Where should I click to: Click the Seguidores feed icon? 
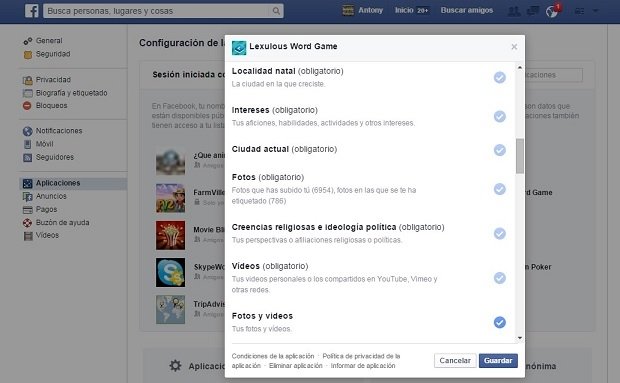point(27,157)
